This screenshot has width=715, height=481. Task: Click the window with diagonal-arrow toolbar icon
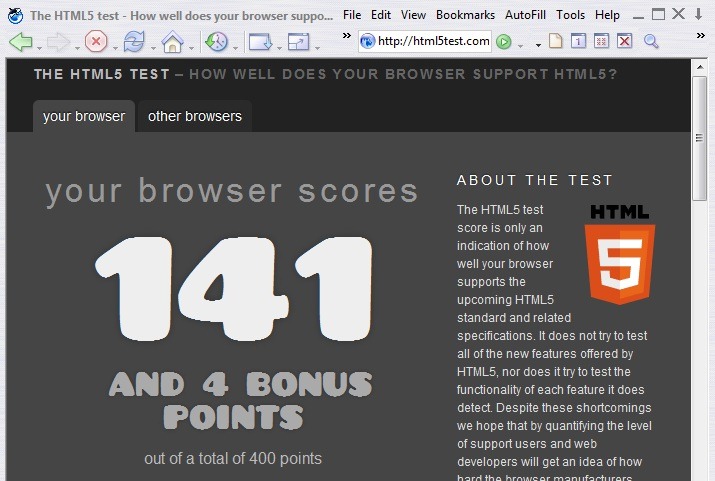click(298, 42)
